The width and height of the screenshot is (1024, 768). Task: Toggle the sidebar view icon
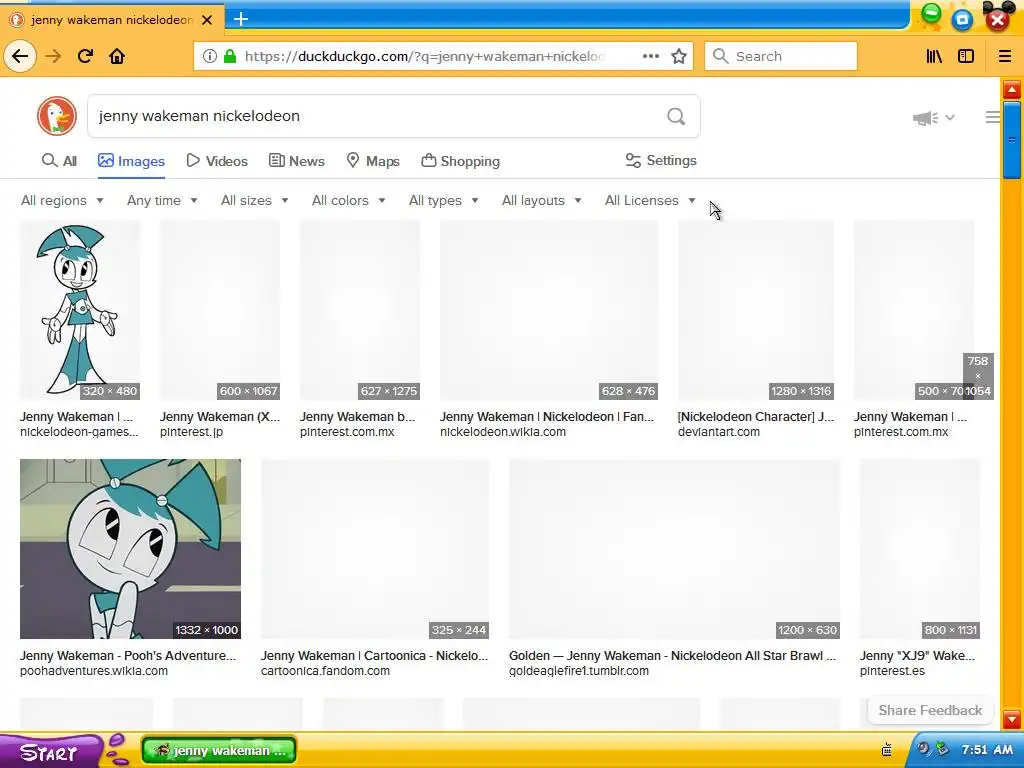click(966, 56)
